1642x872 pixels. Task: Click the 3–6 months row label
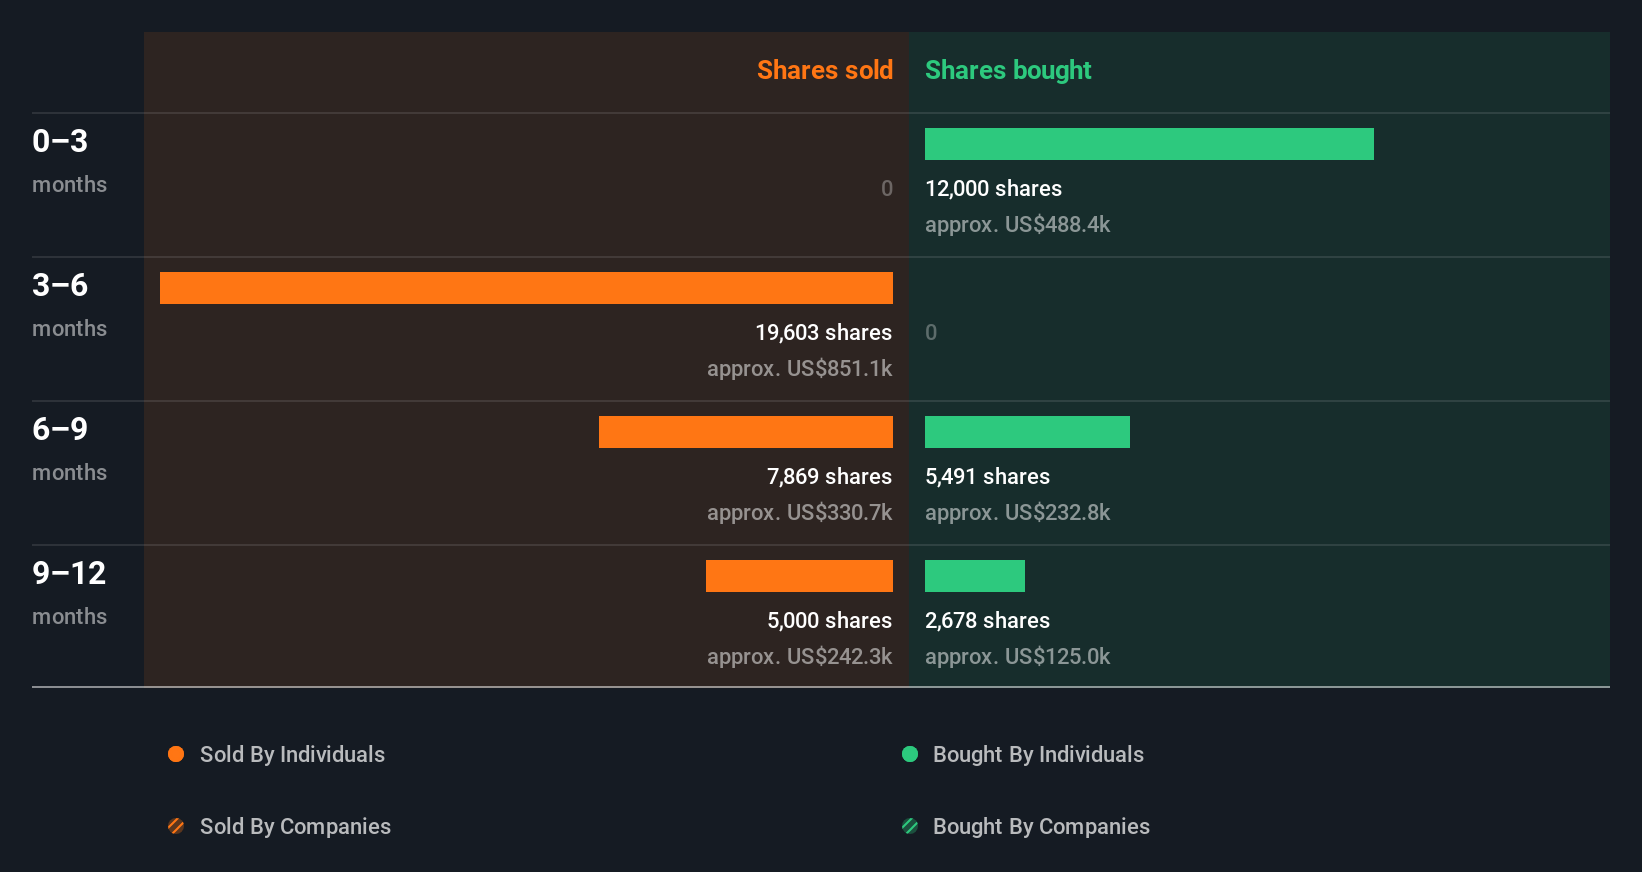[69, 305]
